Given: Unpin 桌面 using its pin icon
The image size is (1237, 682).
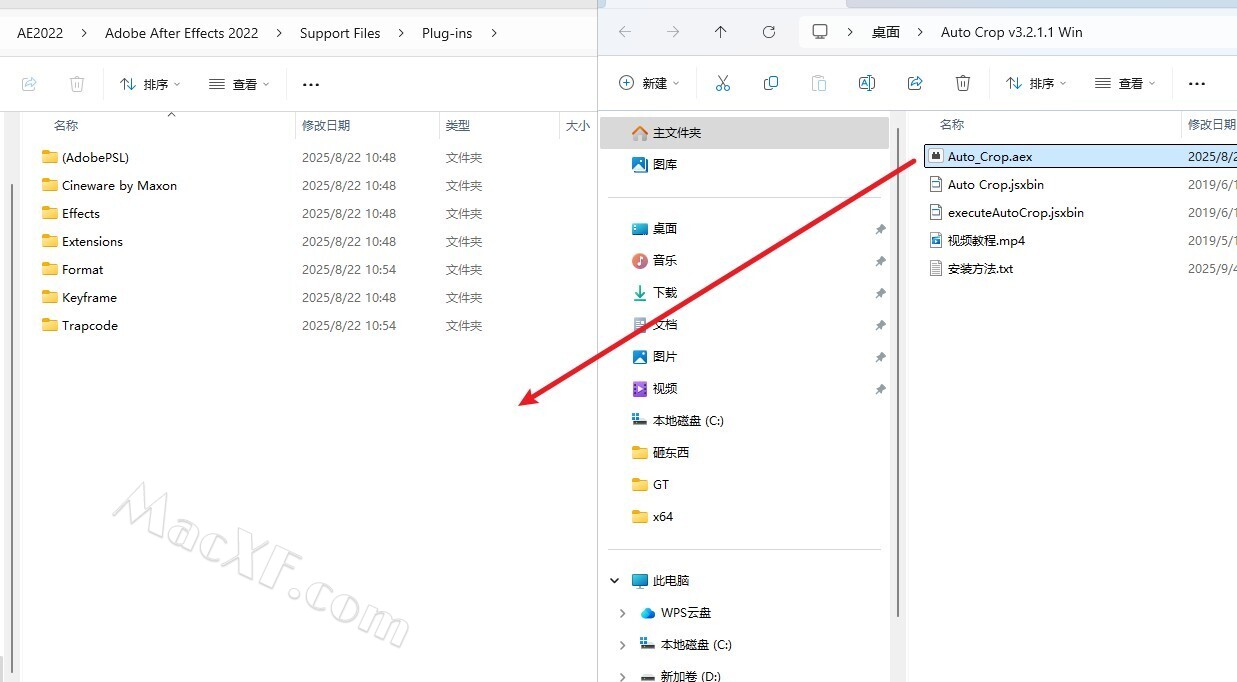Looking at the screenshot, I should (880, 229).
